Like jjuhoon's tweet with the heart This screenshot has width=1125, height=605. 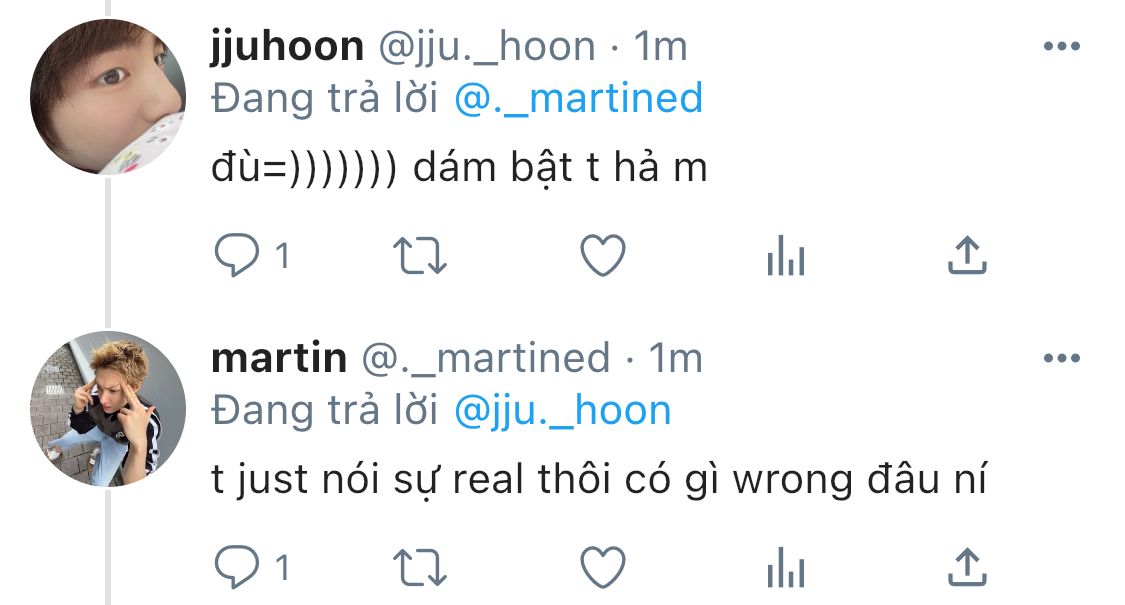(603, 255)
